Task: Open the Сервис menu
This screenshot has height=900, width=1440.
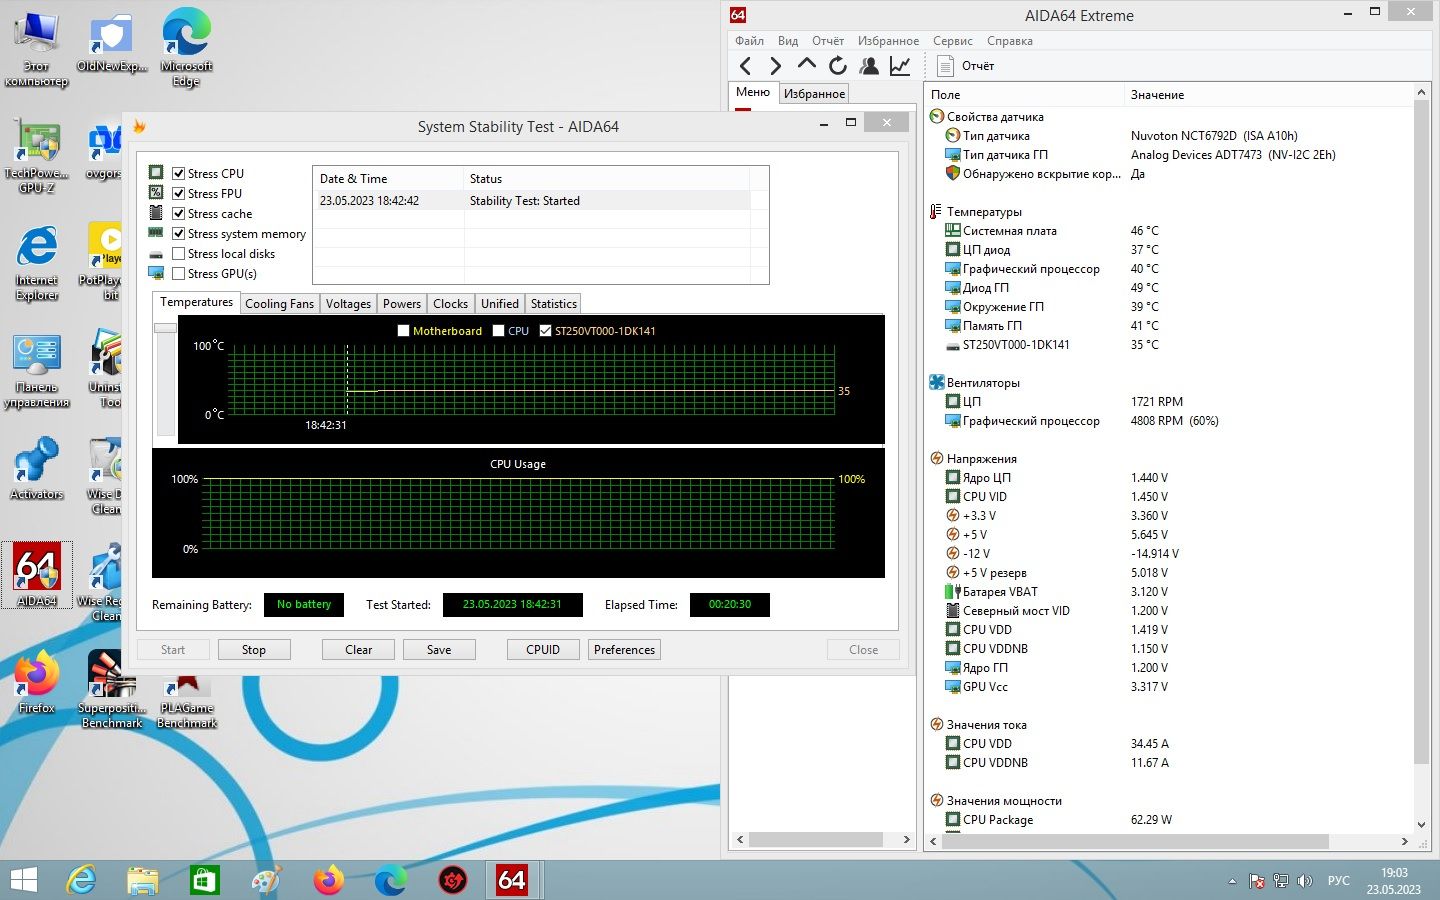Action: [952, 41]
